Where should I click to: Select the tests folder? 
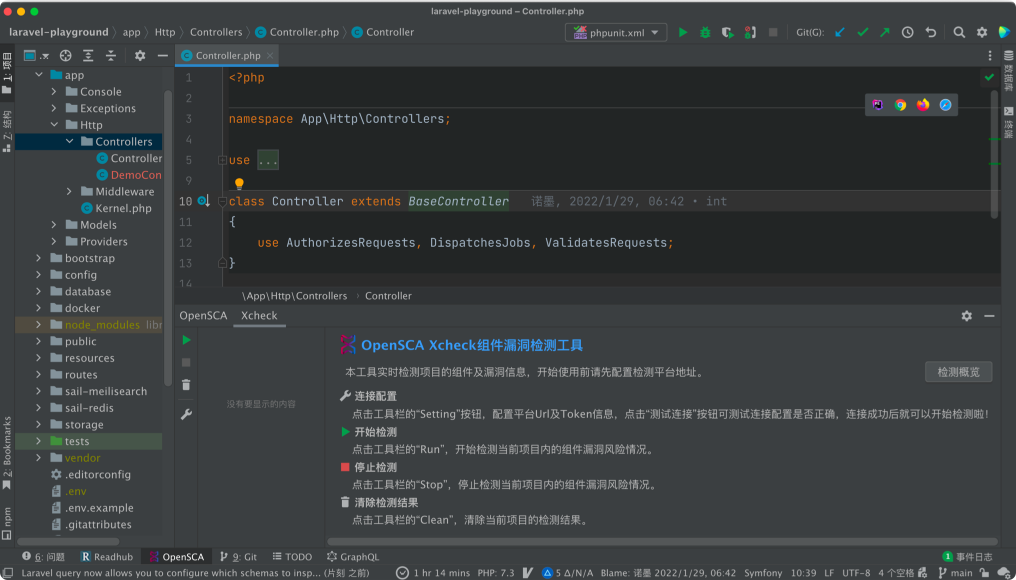(x=89, y=441)
